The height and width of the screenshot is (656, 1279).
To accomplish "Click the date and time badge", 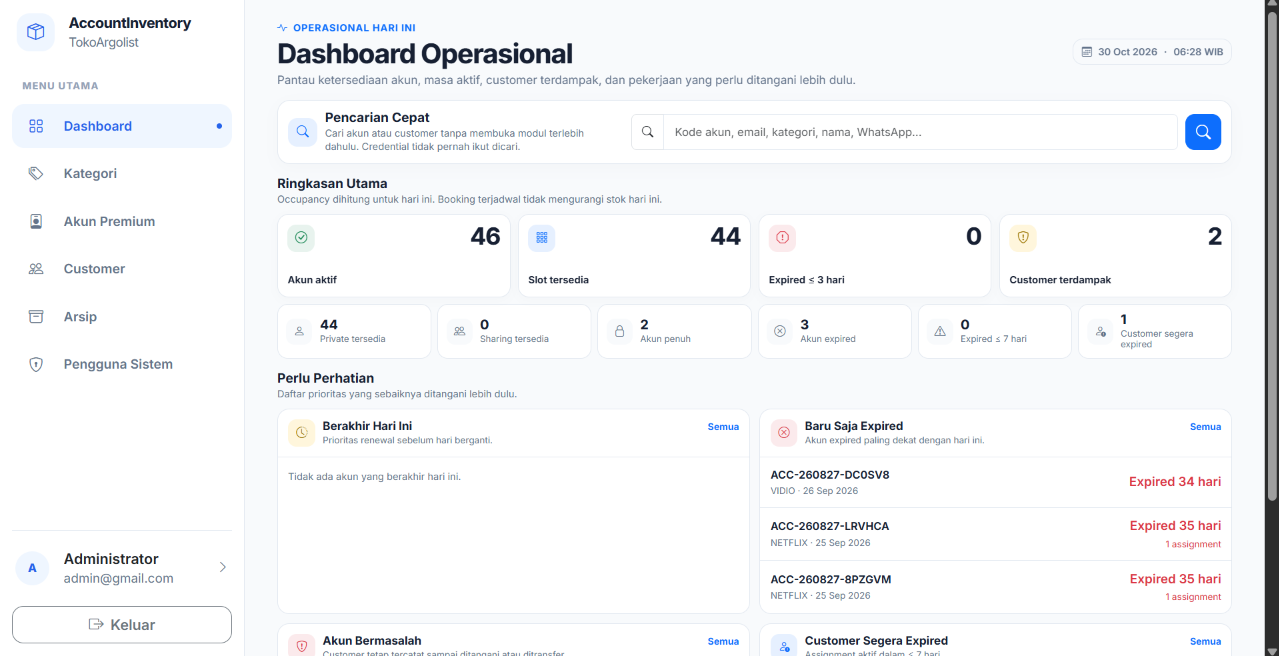I will (1152, 52).
